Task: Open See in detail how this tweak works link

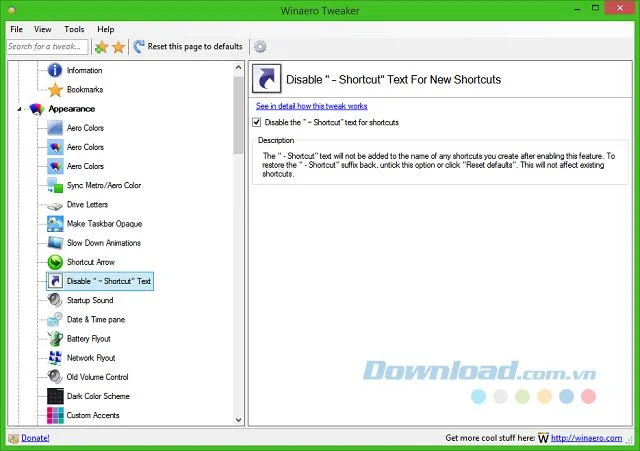Action: [x=311, y=106]
